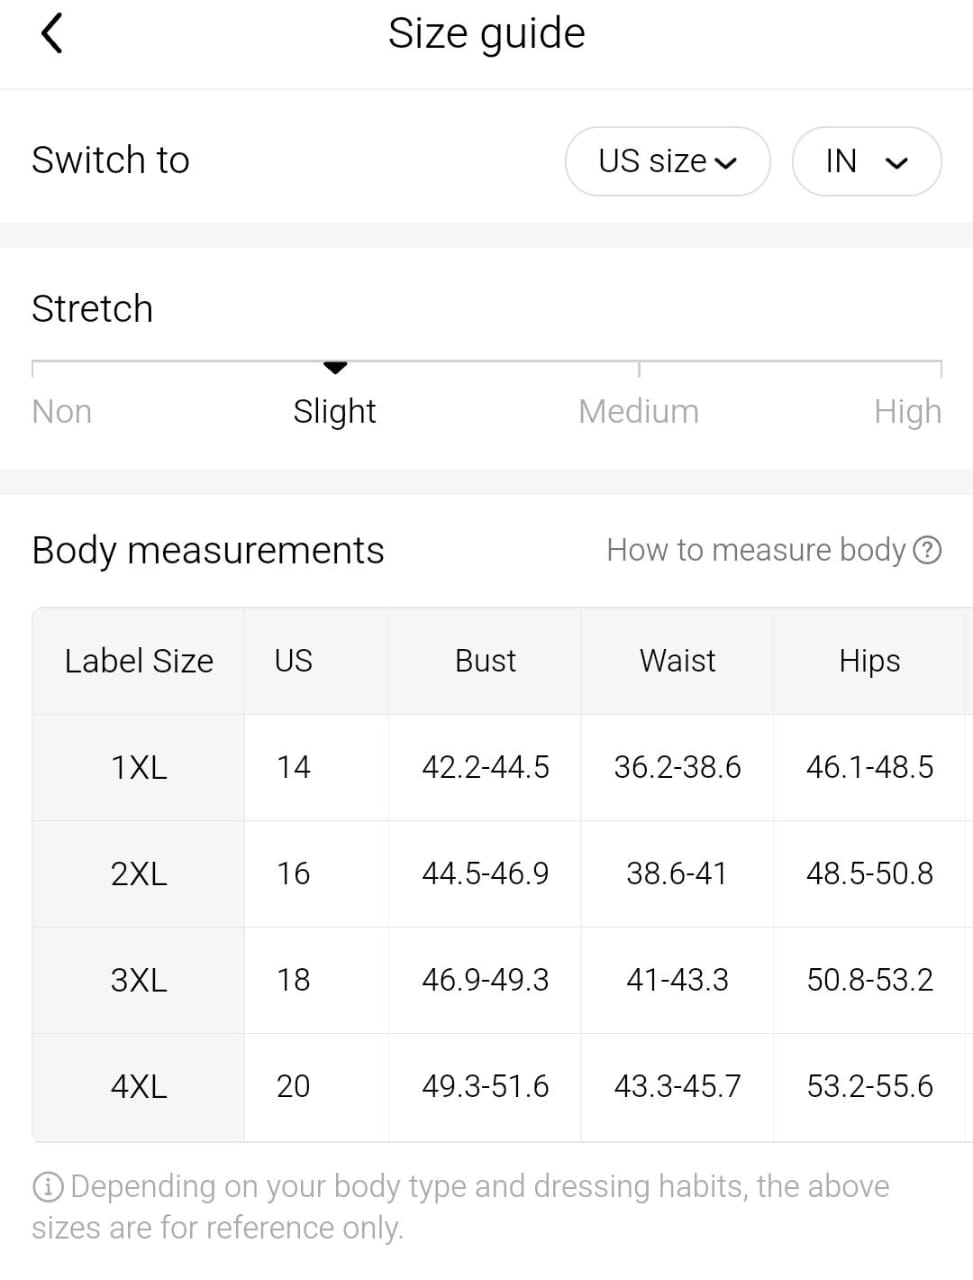Click the Bust column header
The width and height of the screenshot is (973, 1280).
pyautogui.click(x=485, y=661)
